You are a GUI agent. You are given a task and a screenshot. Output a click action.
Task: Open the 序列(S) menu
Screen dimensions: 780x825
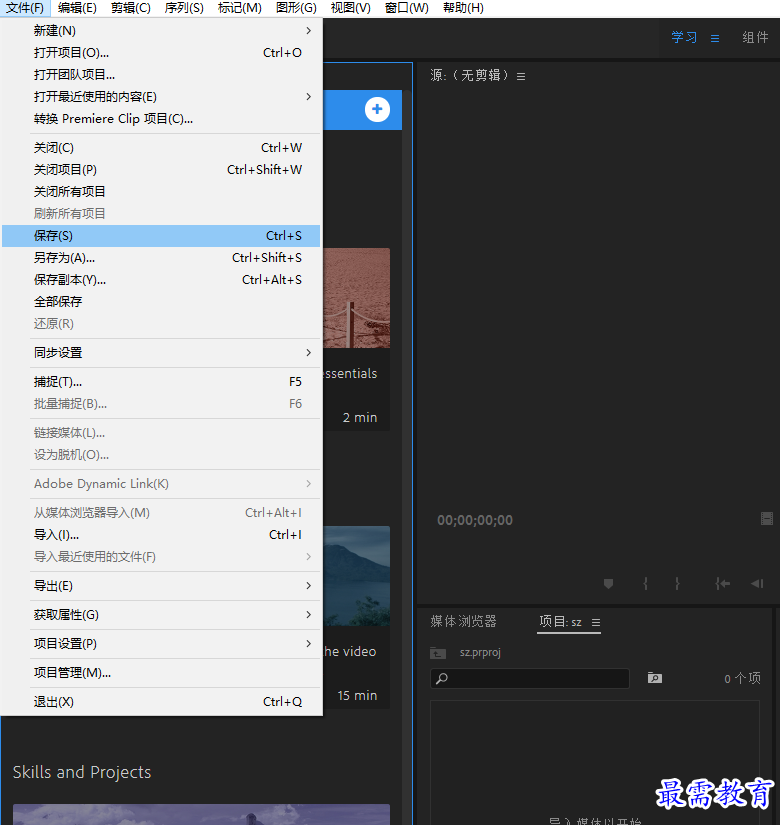pos(184,8)
